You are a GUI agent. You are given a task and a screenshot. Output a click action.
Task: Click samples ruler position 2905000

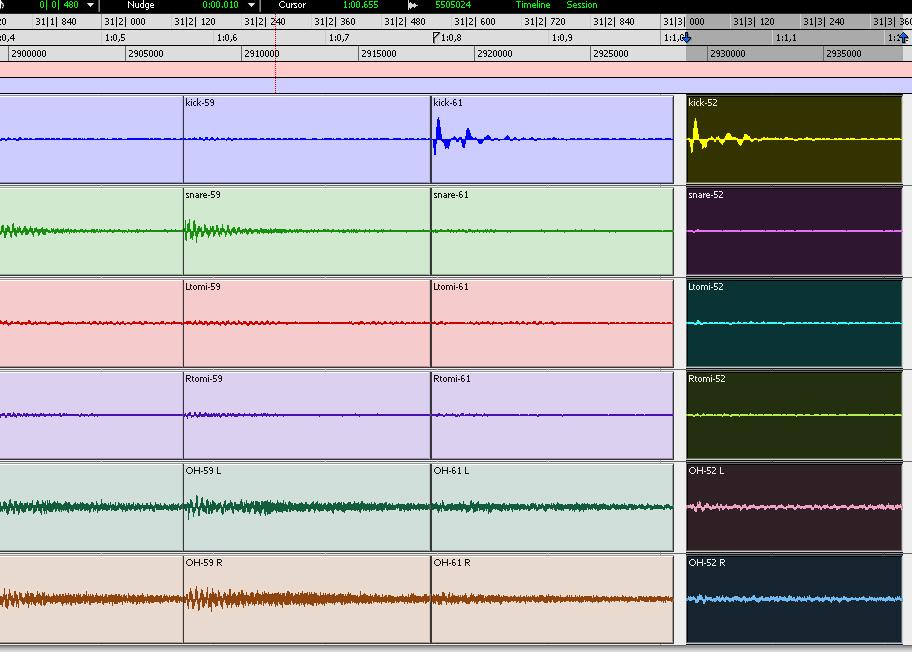coord(145,54)
